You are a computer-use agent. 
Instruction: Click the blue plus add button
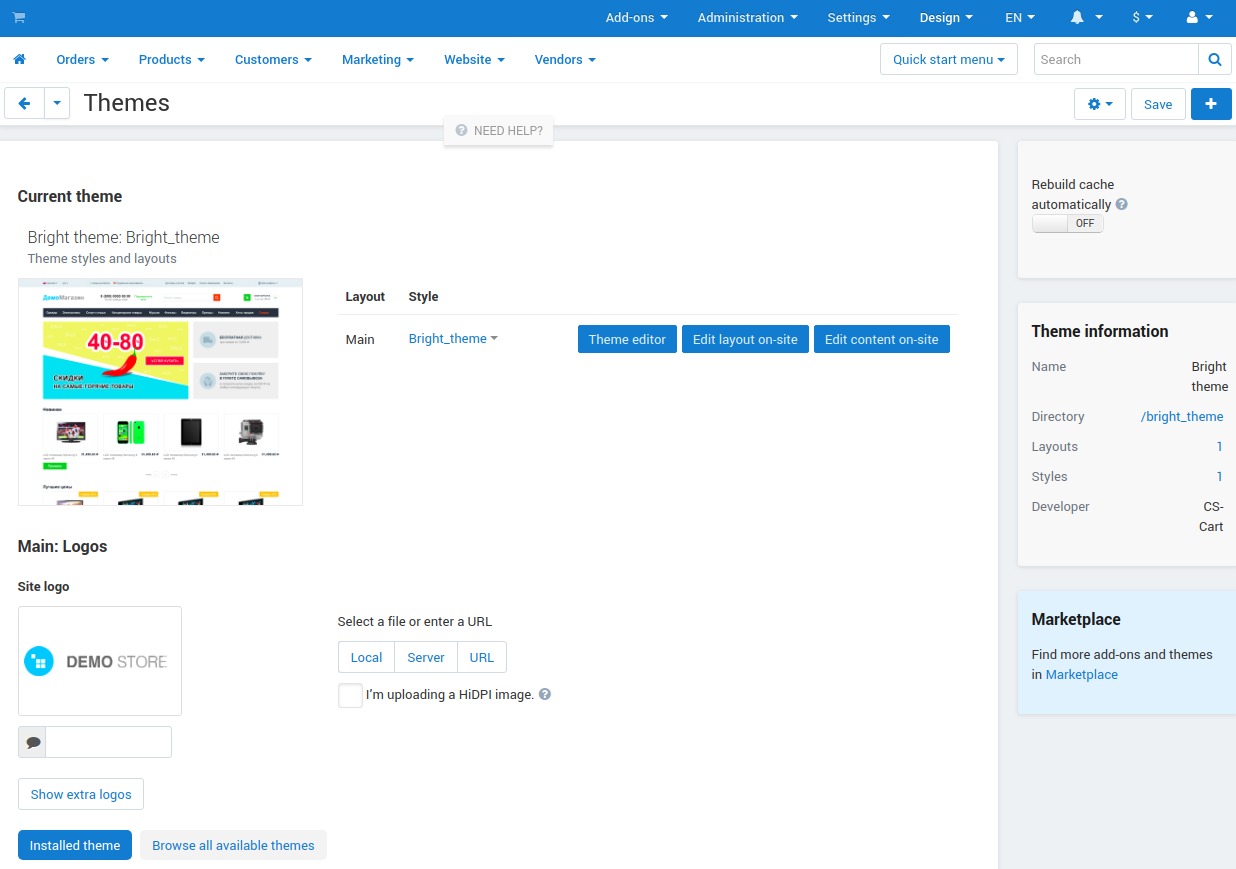tap(1211, 104)
